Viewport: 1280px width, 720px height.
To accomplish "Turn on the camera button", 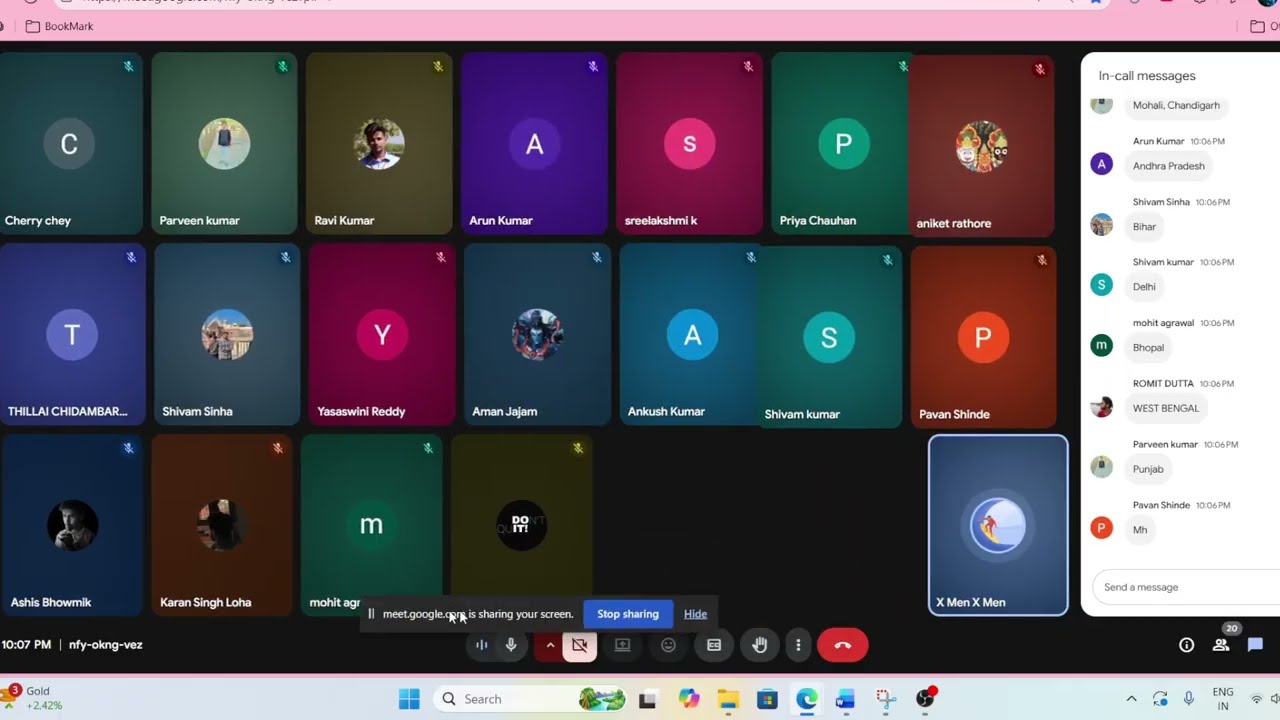I will point(579,645).
